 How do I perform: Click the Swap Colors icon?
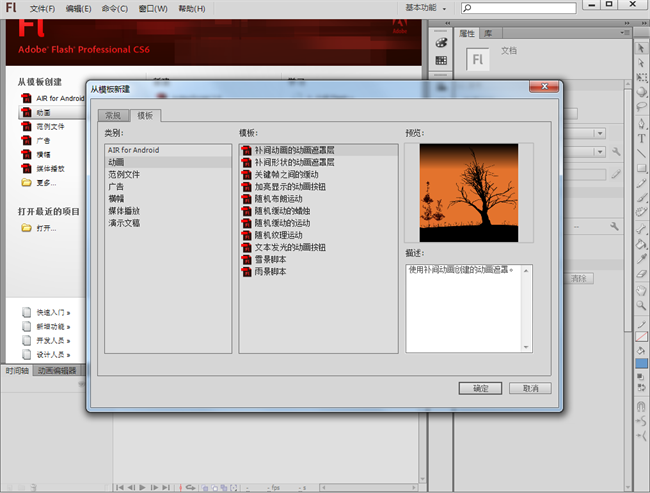click(x=641, y=387)
